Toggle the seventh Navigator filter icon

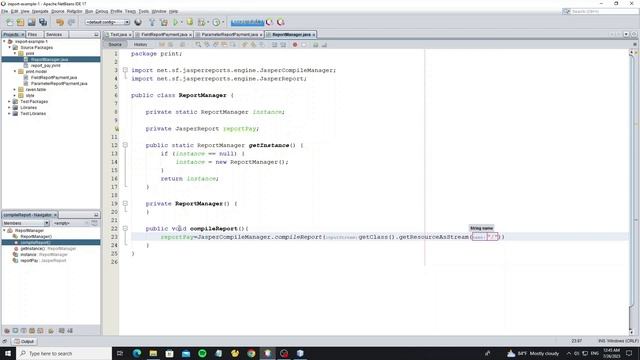[62, 331]
